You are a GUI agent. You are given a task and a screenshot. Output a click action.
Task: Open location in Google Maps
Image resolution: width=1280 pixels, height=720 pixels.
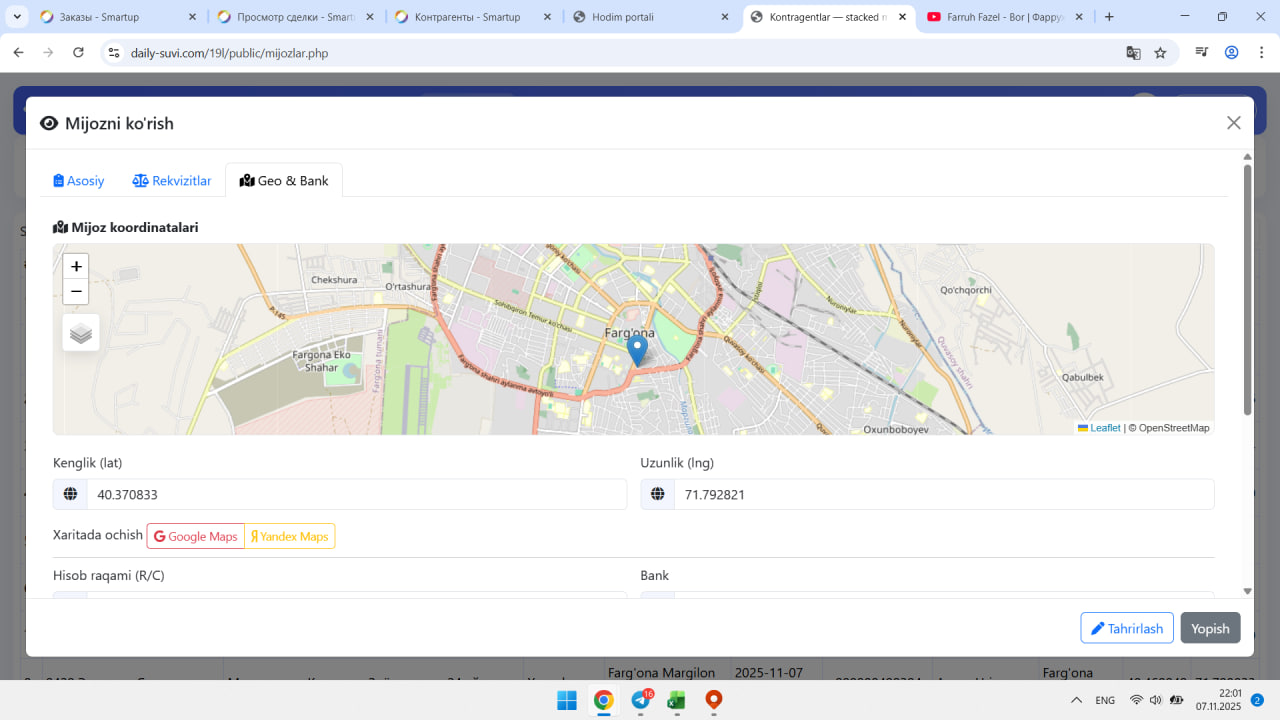tap(196, 537)
